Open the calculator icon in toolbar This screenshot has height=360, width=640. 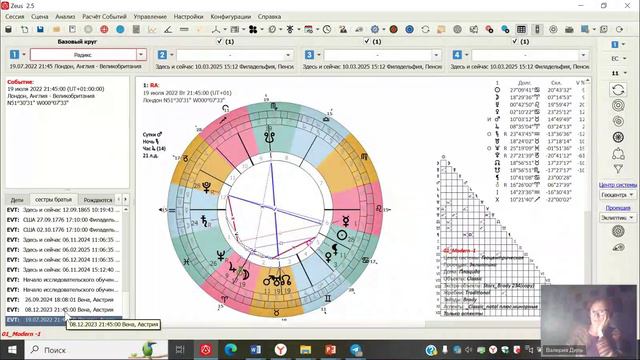[x=136, y=29]
